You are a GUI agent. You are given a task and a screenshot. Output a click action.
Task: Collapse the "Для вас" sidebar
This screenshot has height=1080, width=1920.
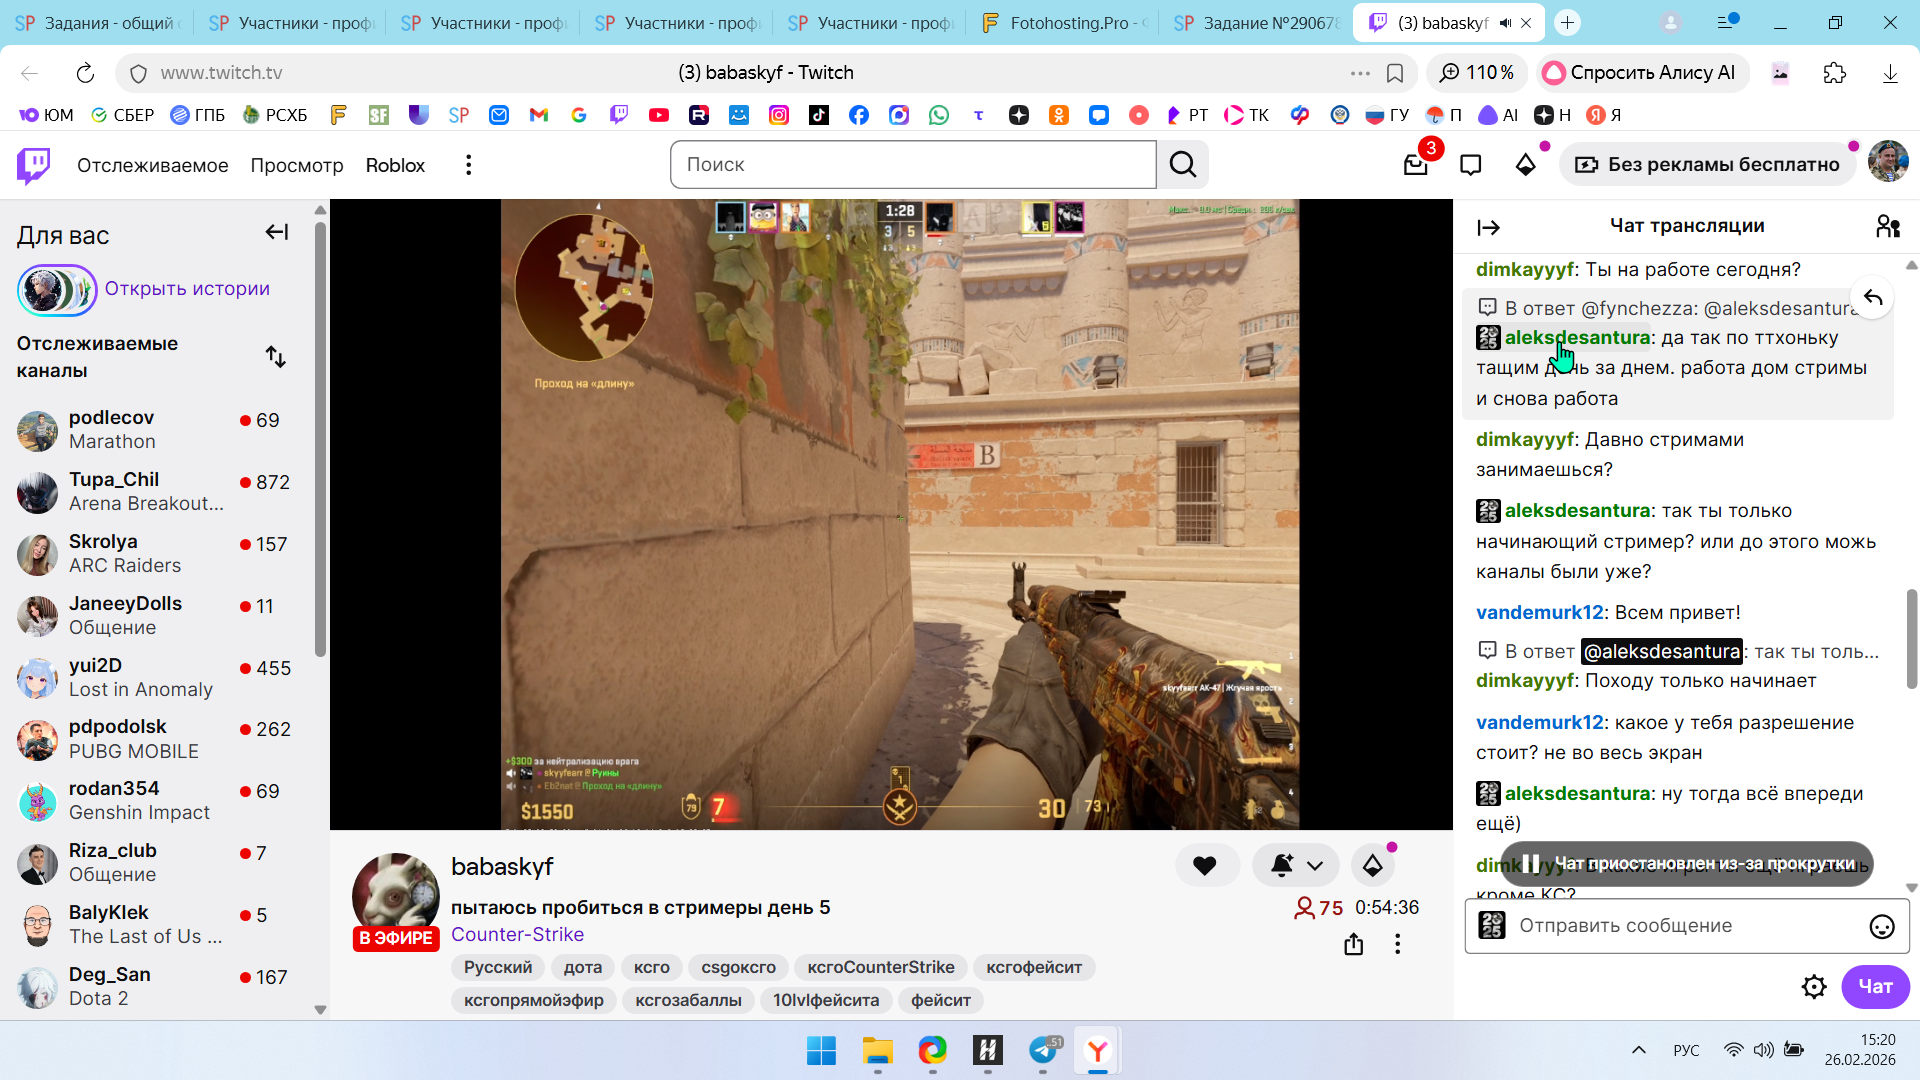point(277,233)
